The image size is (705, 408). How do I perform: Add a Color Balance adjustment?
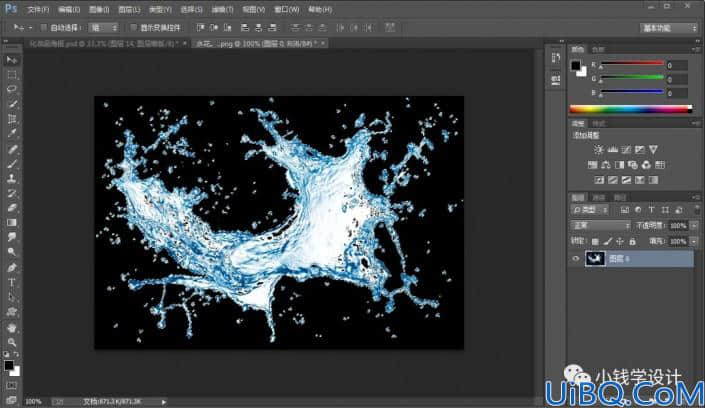click(606, 165)
